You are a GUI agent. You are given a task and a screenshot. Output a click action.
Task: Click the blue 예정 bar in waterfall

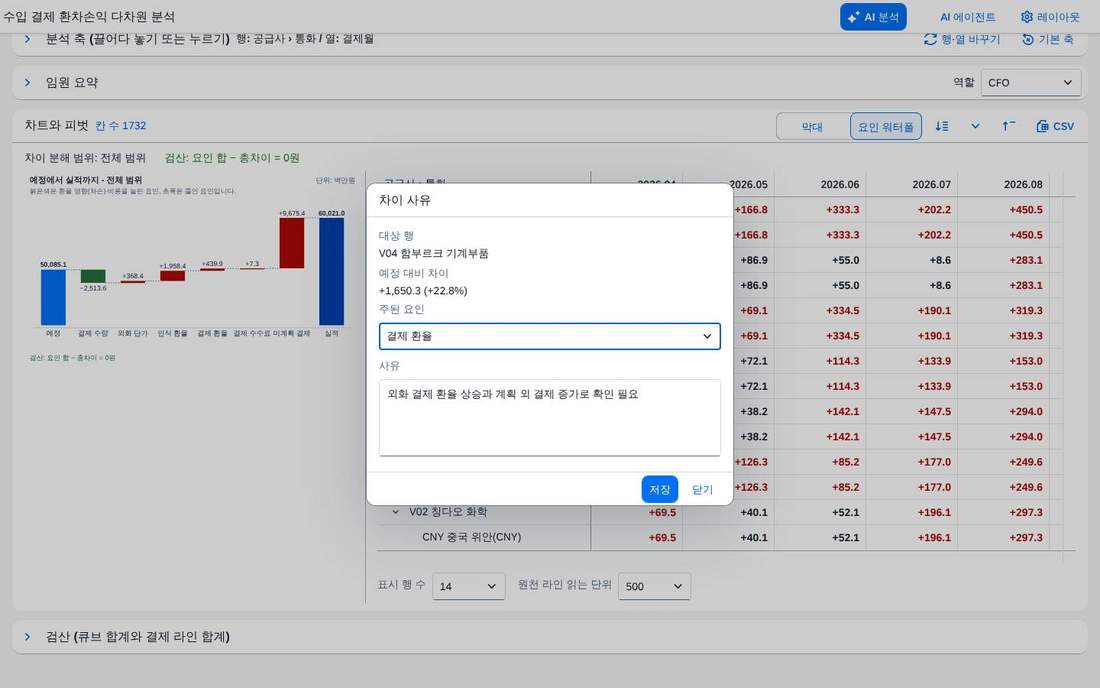coord(53,297)
